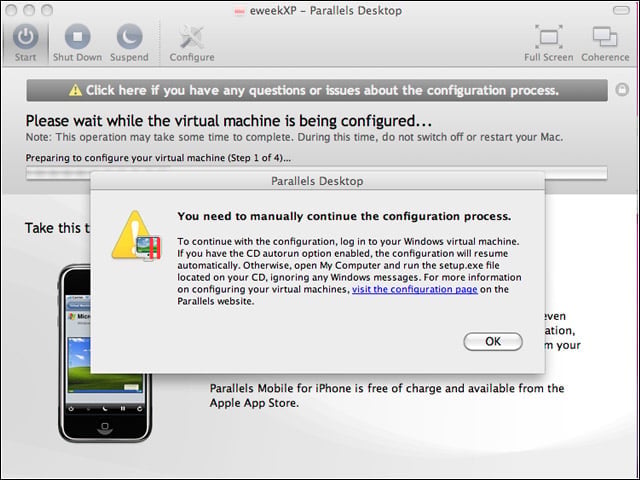The image size is (640, 480).
Task: Click the iPhone image thumbnail
Action: [x=105, y=354]
